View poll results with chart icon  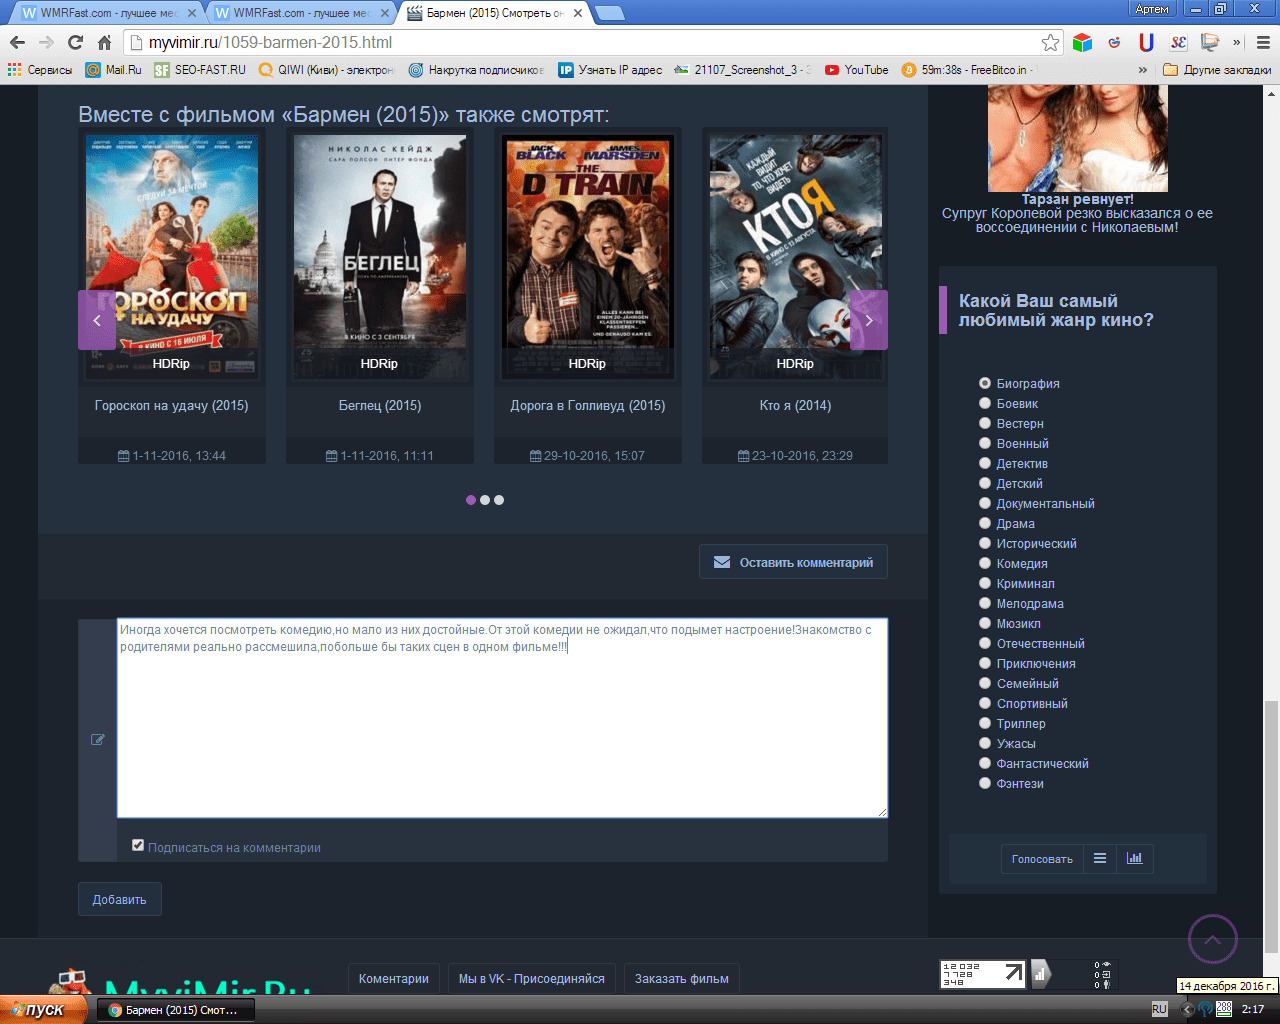(1134, 858)
